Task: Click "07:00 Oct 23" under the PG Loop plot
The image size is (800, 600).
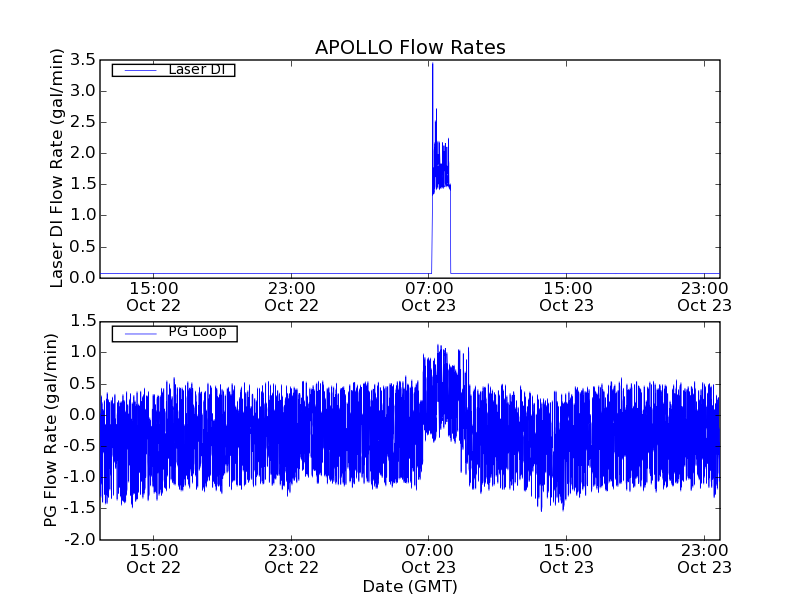Action: click(429, 559)
